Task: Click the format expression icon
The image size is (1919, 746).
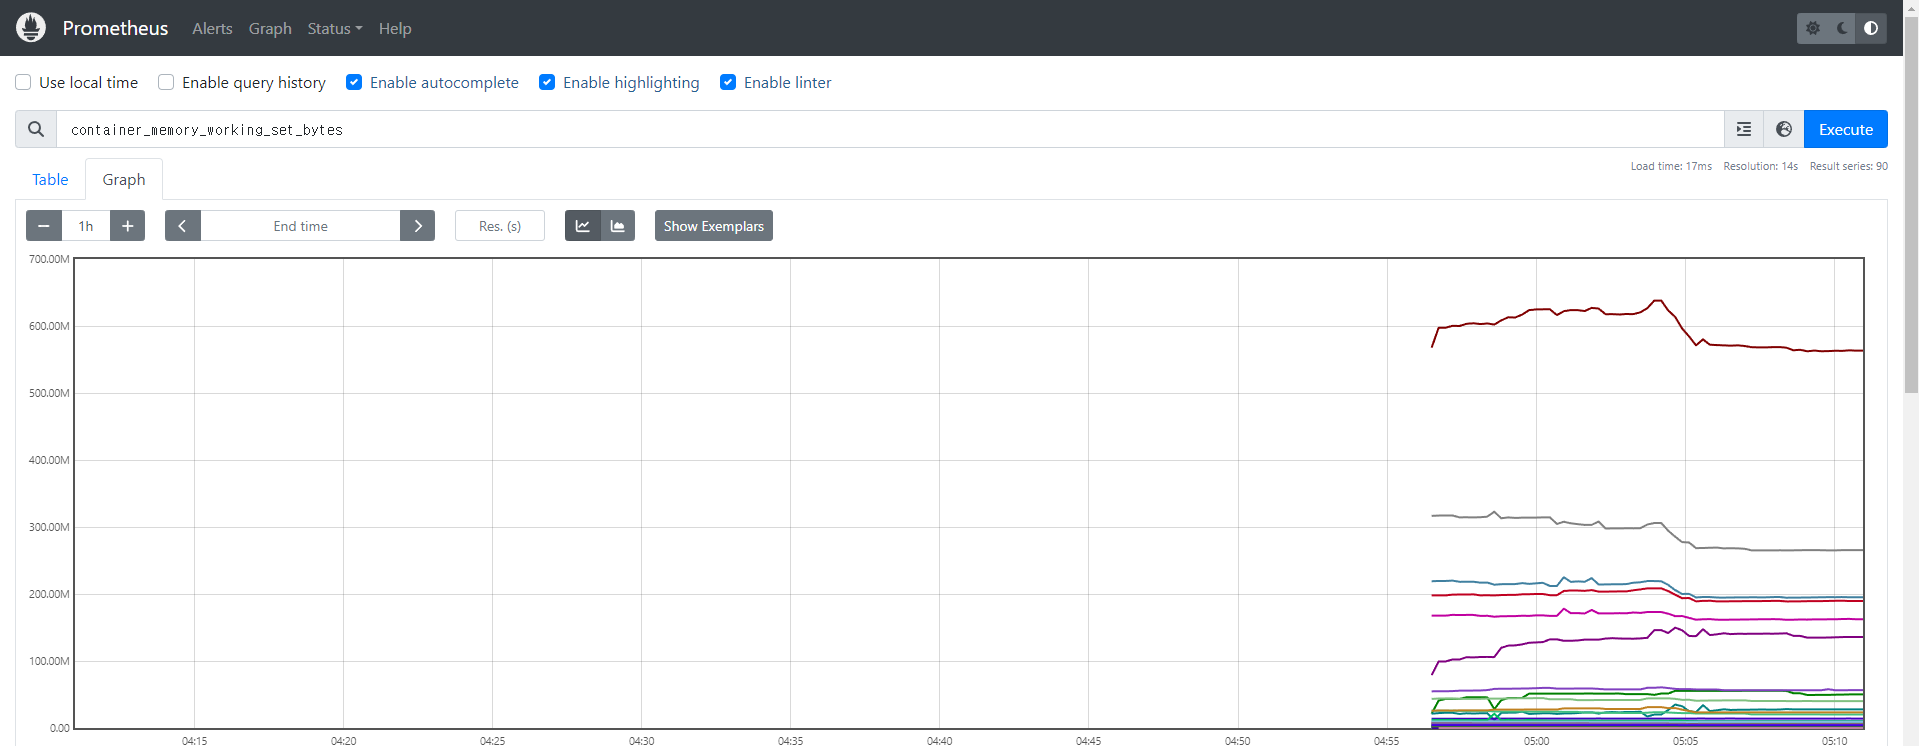Action: tap(1744, 129)
